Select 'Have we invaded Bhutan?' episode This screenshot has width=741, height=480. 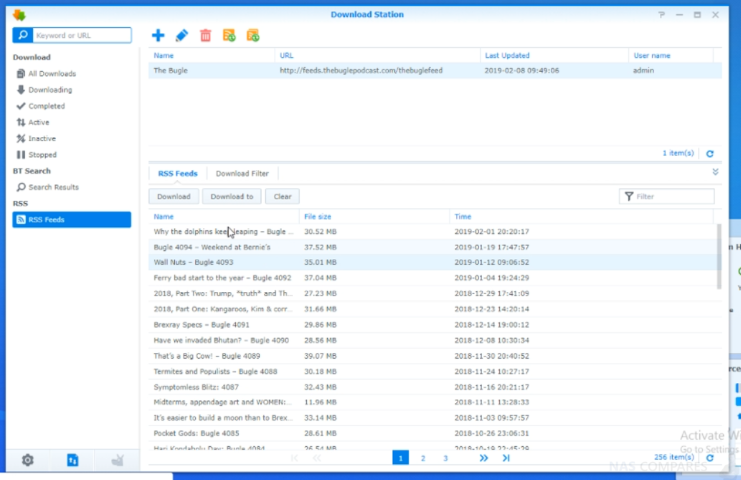(x=435, y=340)
